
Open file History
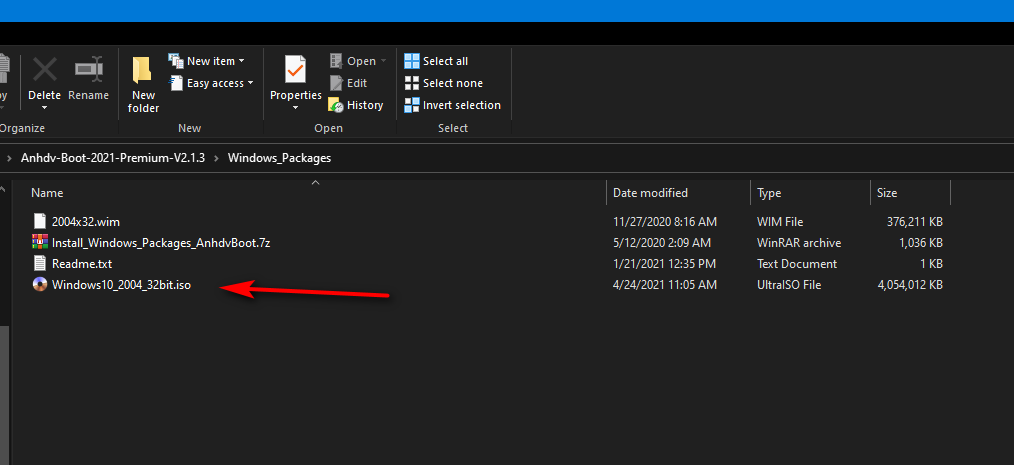pyautogui.click(x=356, y=105)
